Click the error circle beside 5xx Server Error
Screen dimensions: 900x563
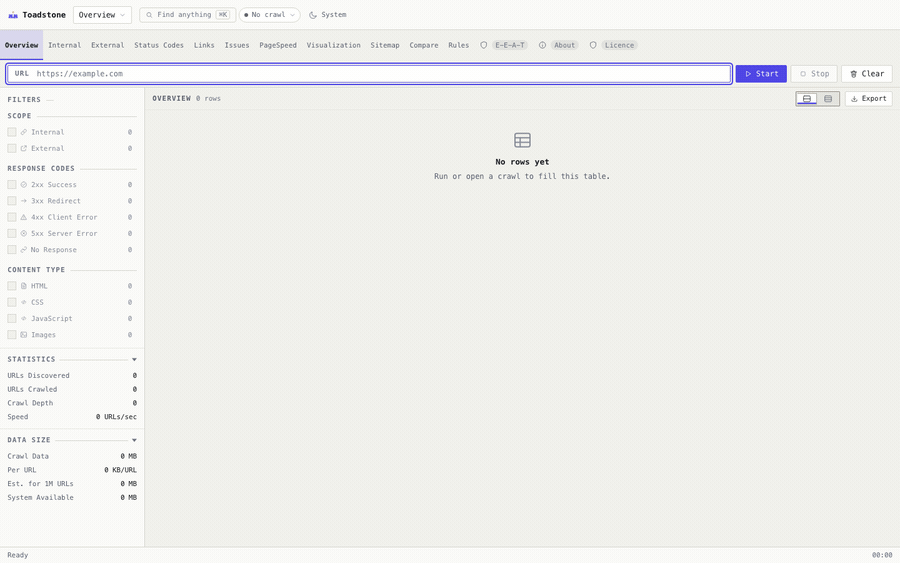24,234
